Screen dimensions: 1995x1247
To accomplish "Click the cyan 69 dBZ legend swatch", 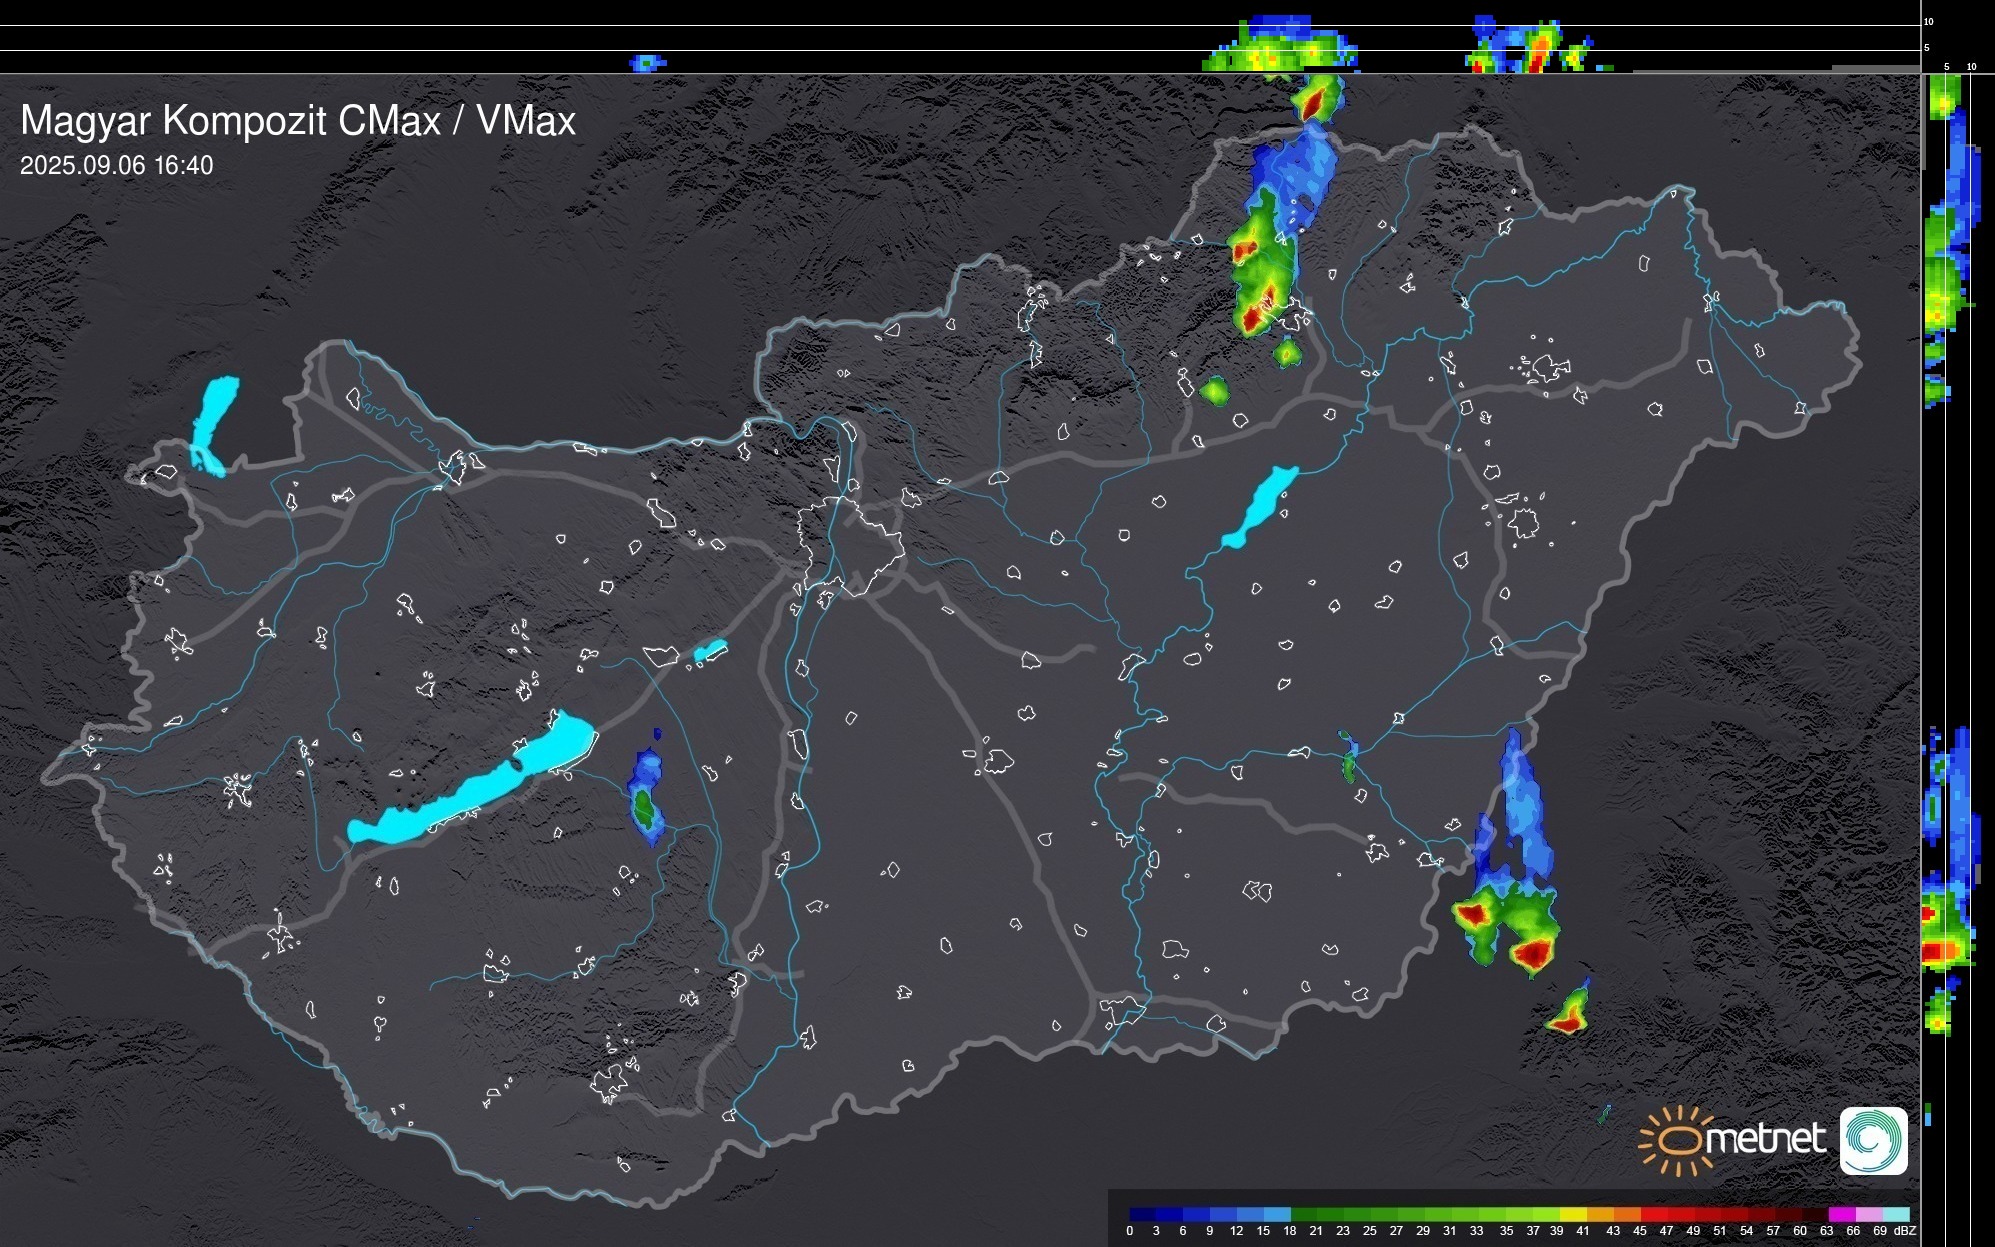I will [x=1895, y=1214].
